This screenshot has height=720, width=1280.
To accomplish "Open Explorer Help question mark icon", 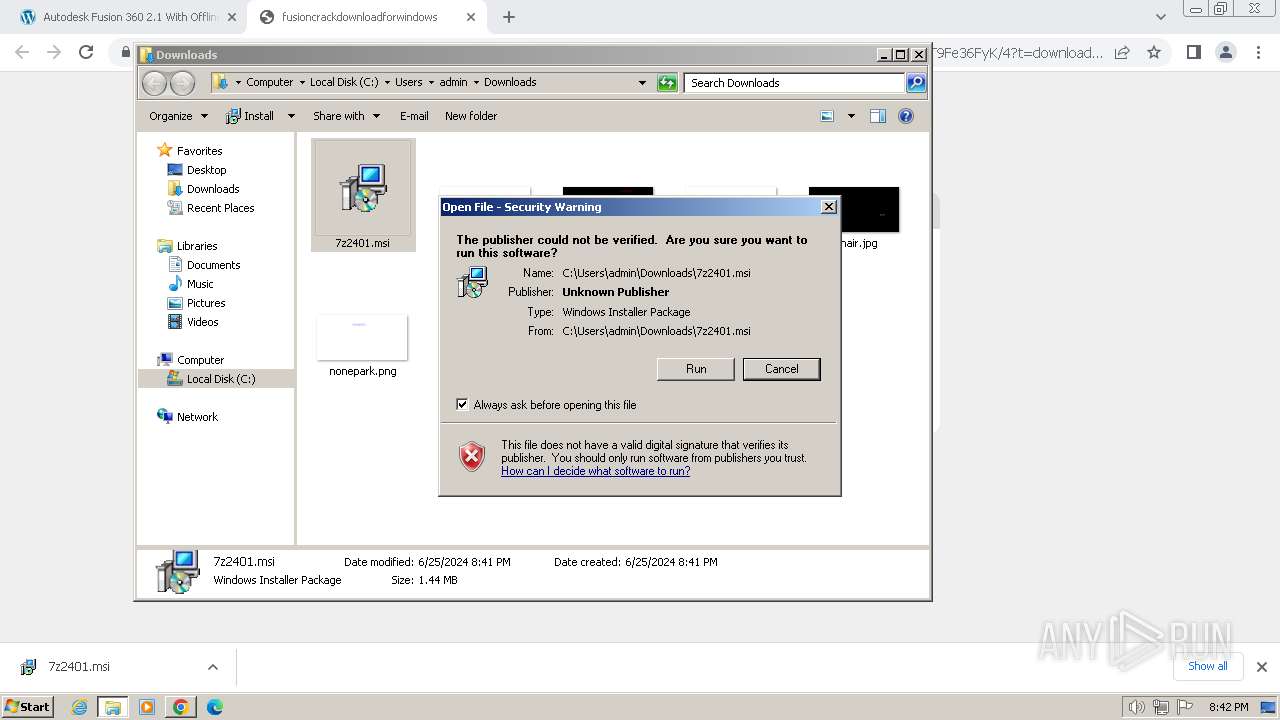I will pyautogui.click(x=906, y=116).
